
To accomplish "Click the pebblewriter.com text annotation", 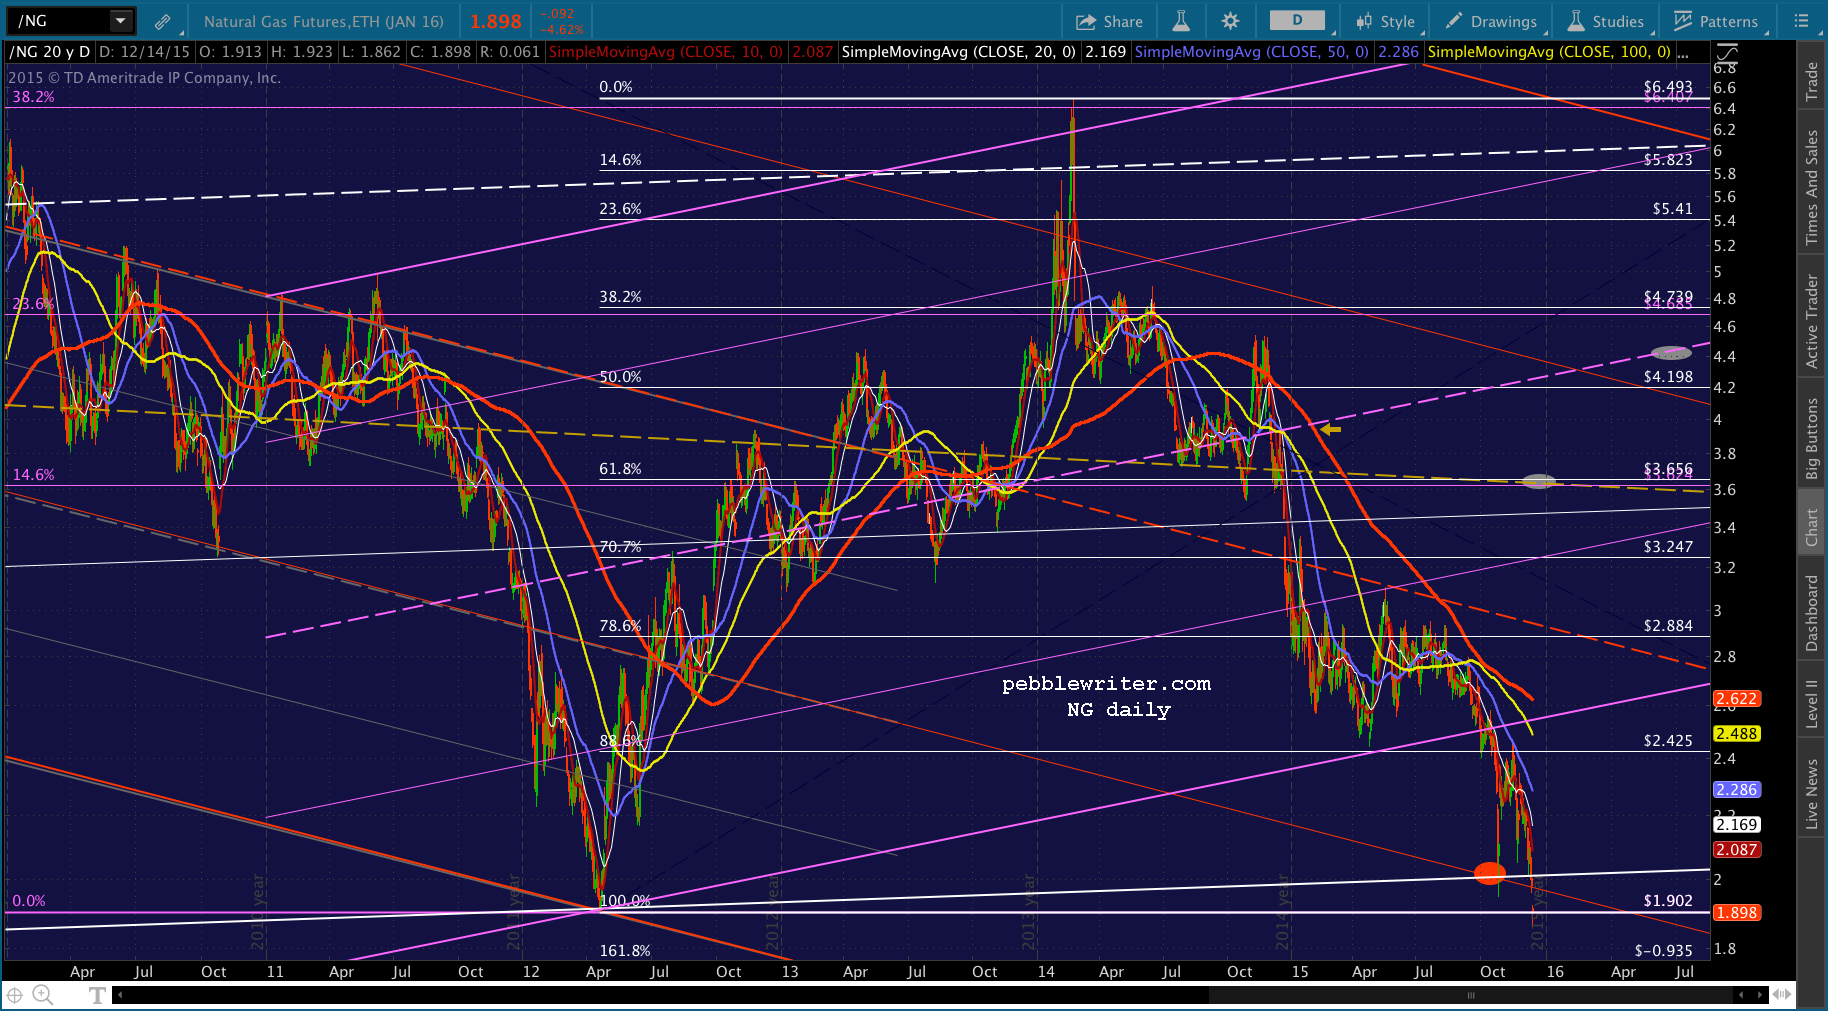I will pyautogui.click(x=1106, y=684).
